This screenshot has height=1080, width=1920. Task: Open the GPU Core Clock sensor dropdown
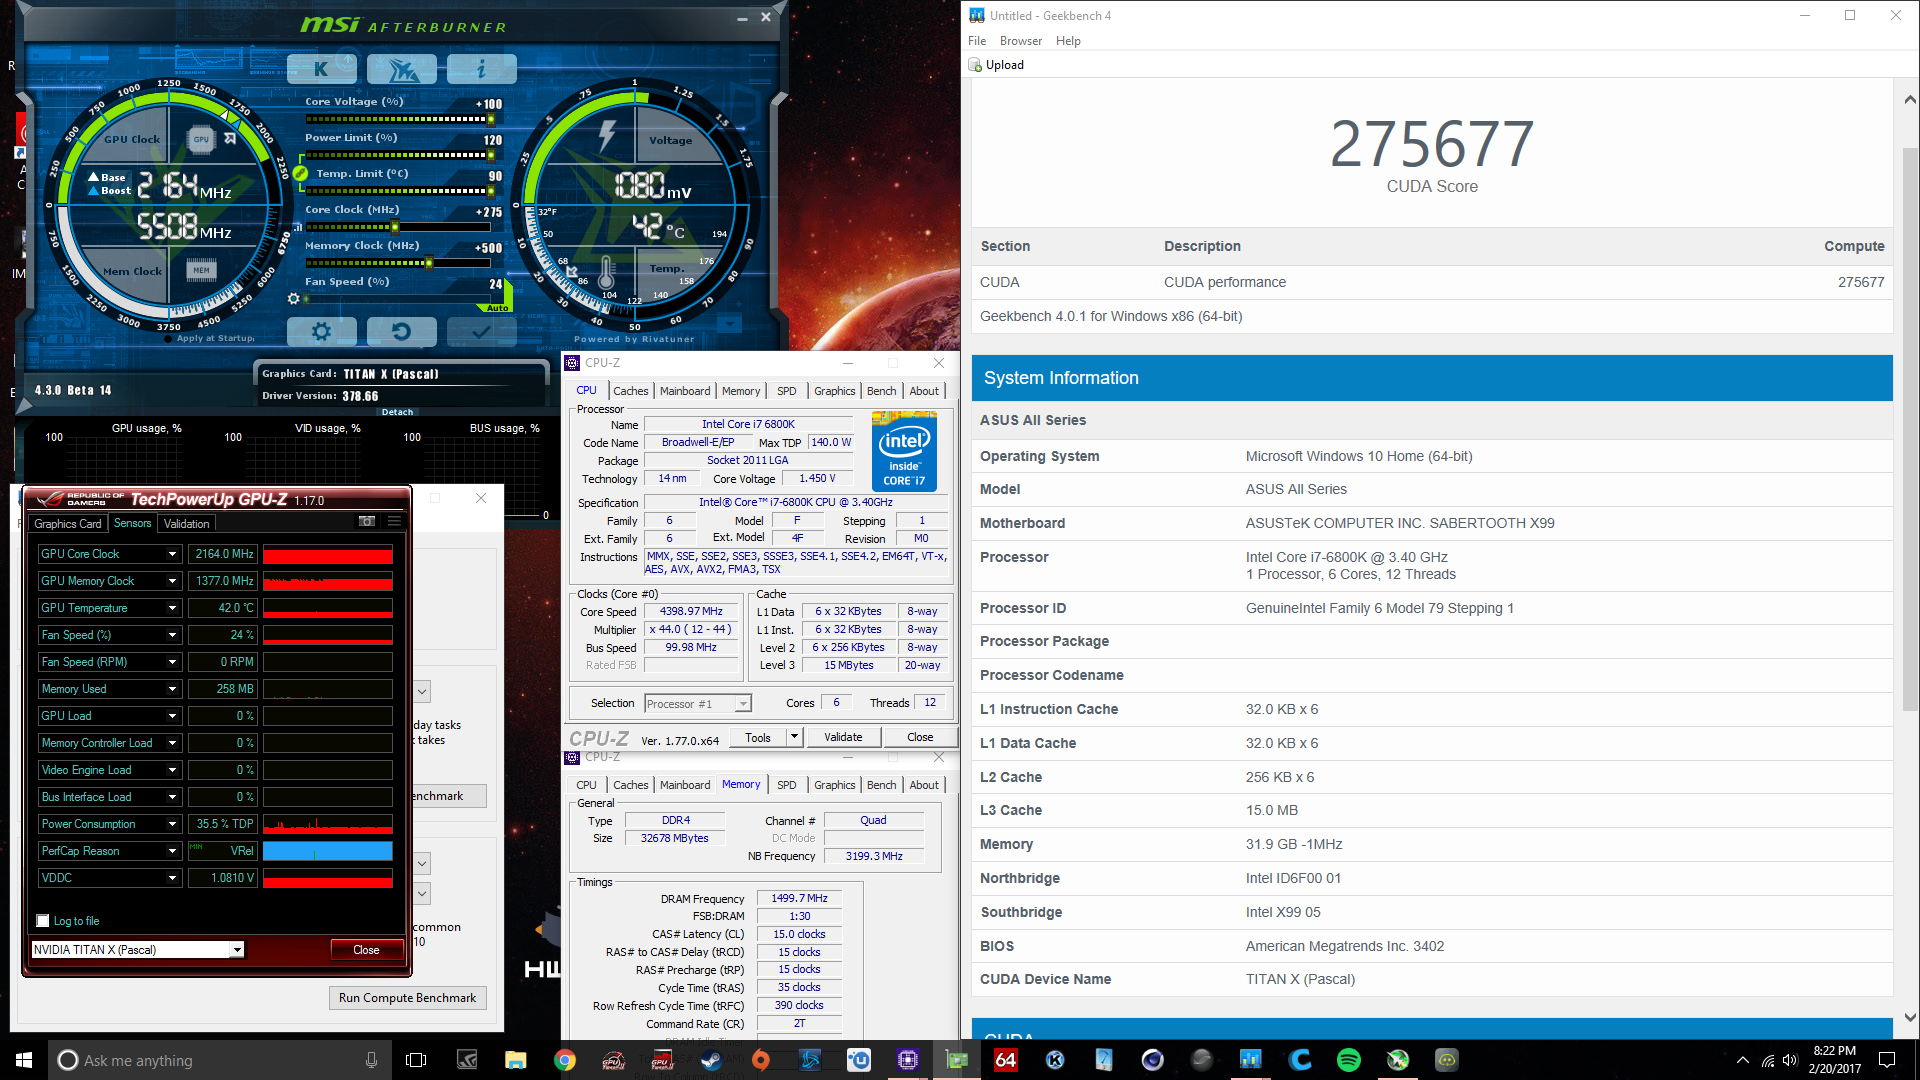click(x=172, y=554)
